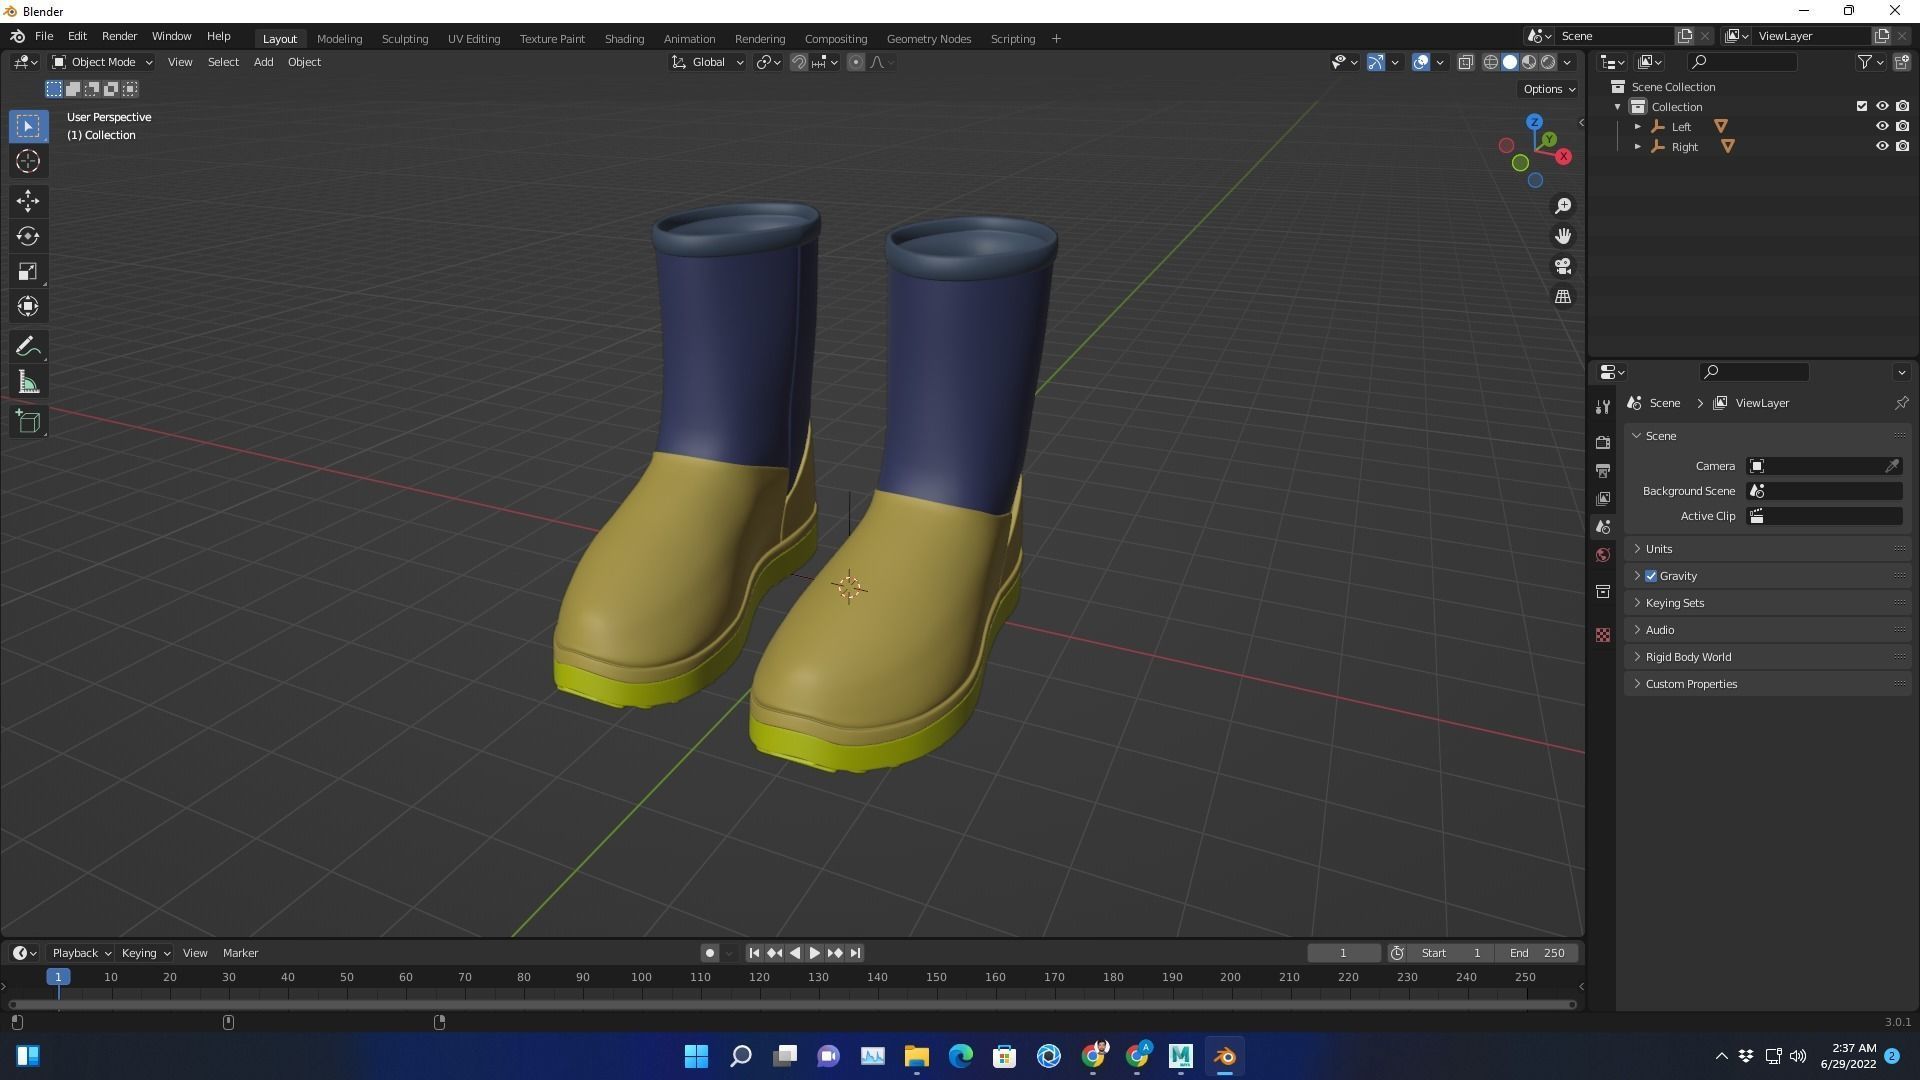Click the pan view hand icon

click(1563, 236)
